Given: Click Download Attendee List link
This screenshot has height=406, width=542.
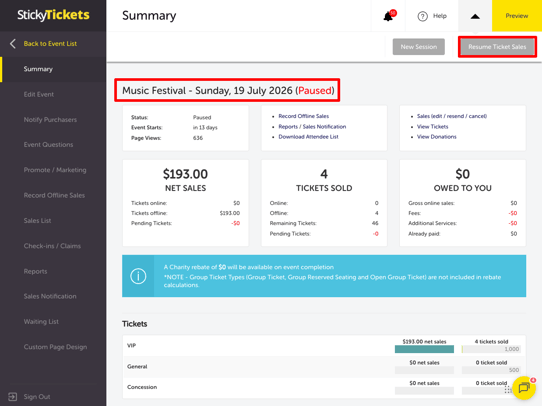Looking at the screenshot, I should click(x=308, y=137).
